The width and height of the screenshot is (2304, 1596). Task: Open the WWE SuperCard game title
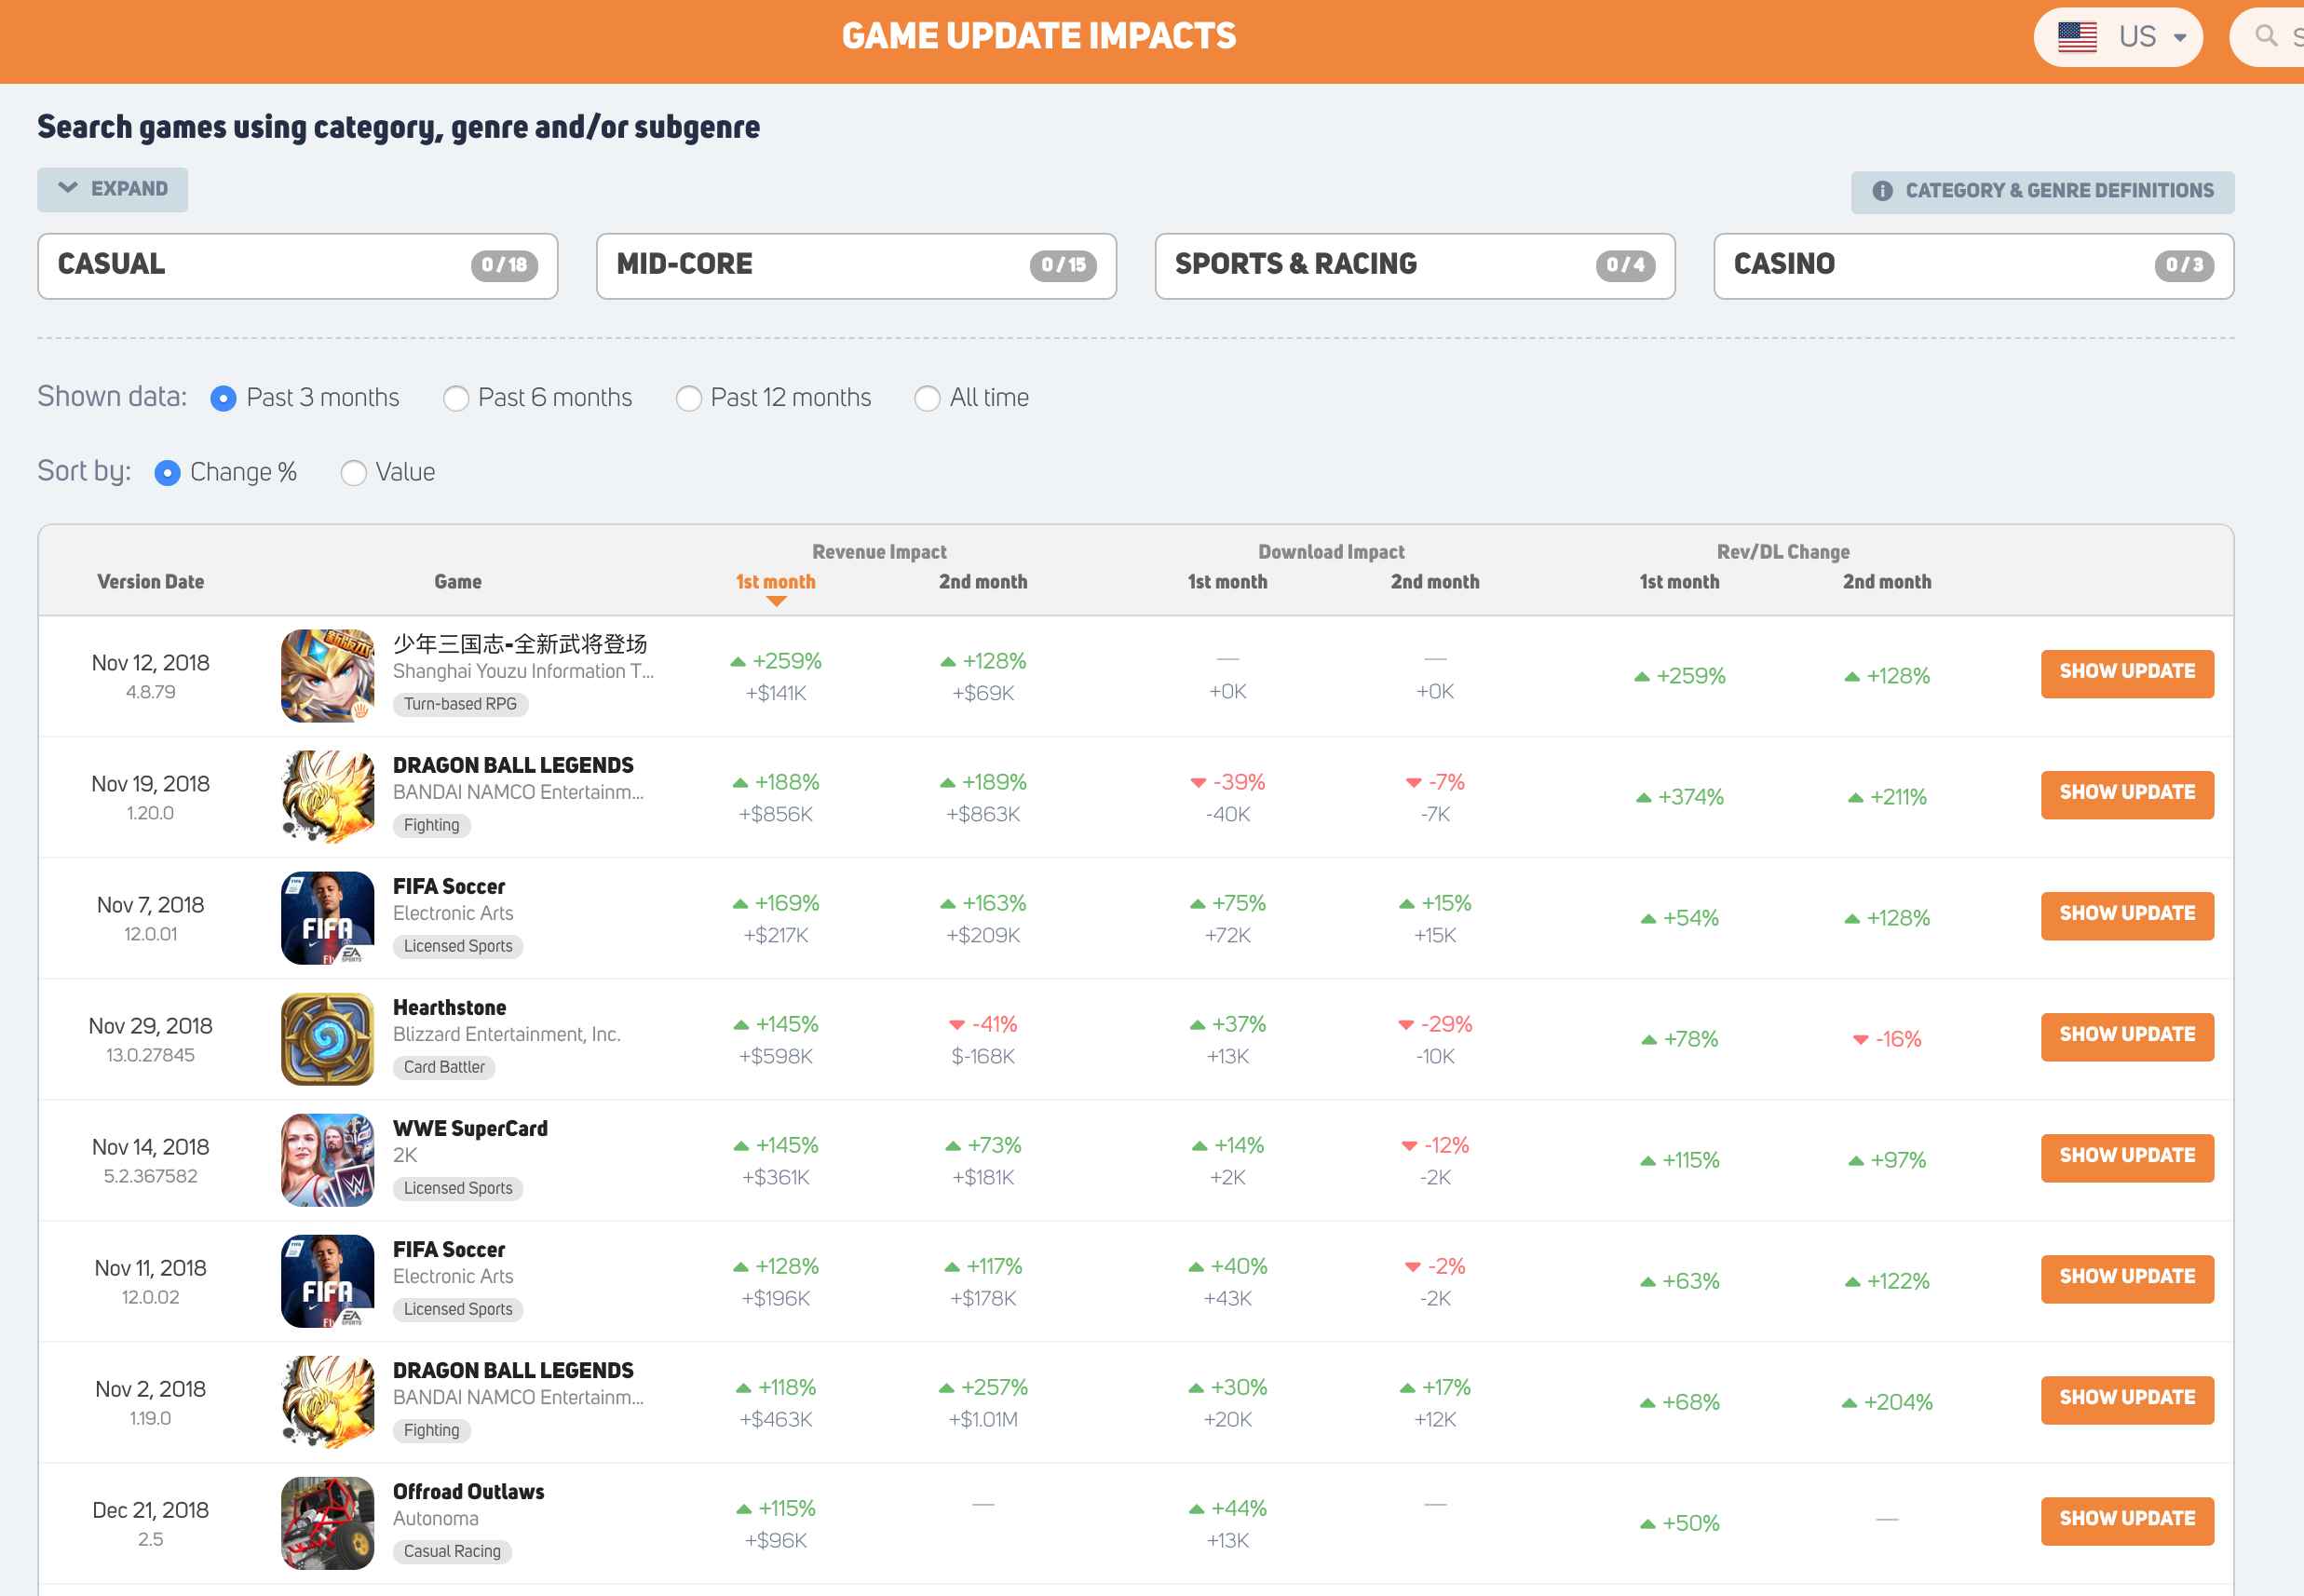(x=471, y=1129)
